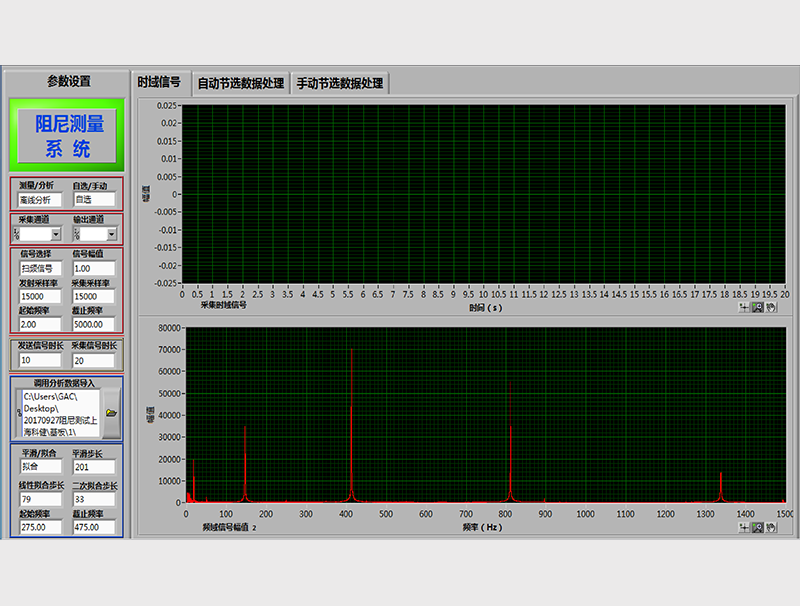
Task: Click the path type glyph beside file path
Action: click(19, 413)
